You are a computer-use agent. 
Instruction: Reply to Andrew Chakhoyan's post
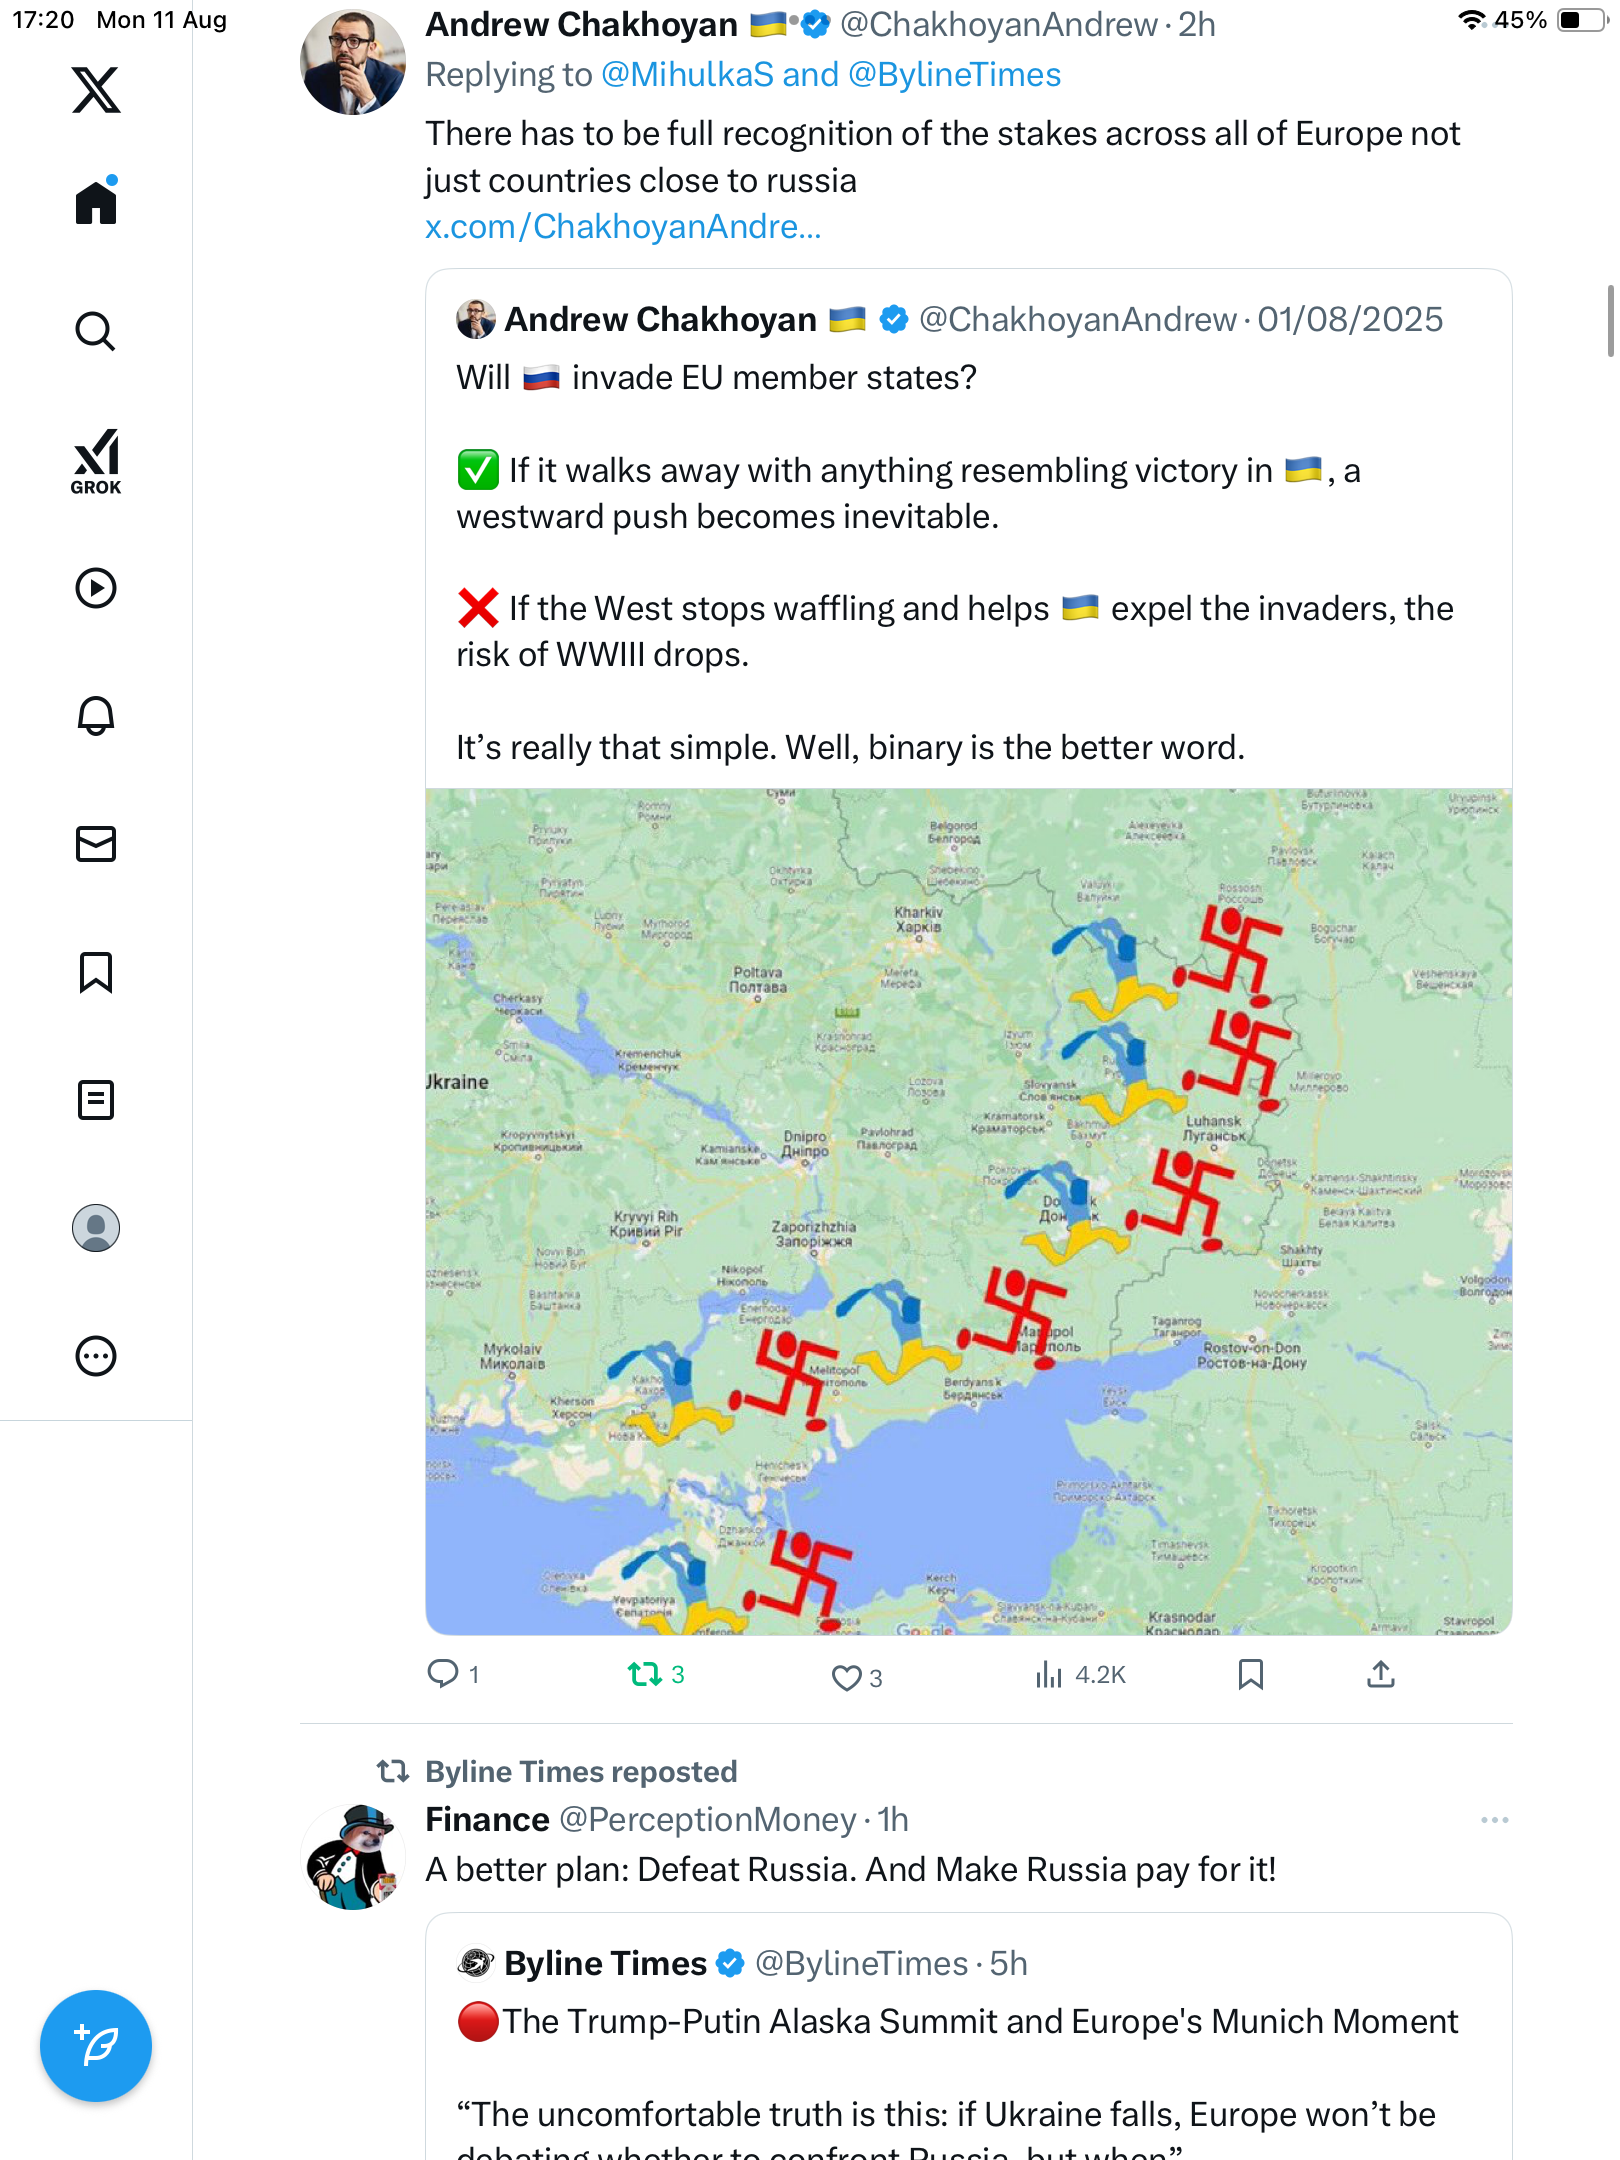point(443,1674)
